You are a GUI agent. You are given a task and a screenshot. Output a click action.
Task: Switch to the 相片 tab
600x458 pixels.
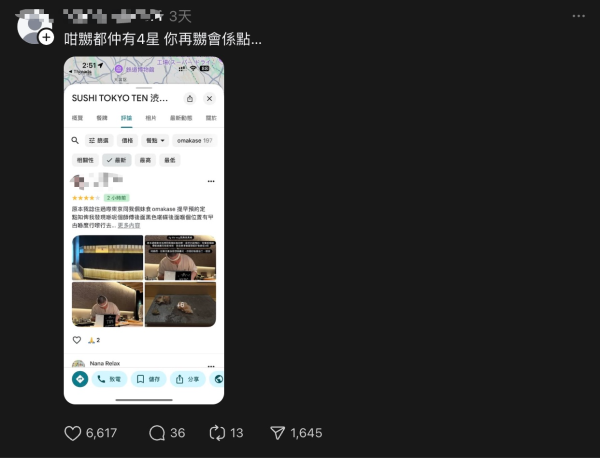(151, 118)
